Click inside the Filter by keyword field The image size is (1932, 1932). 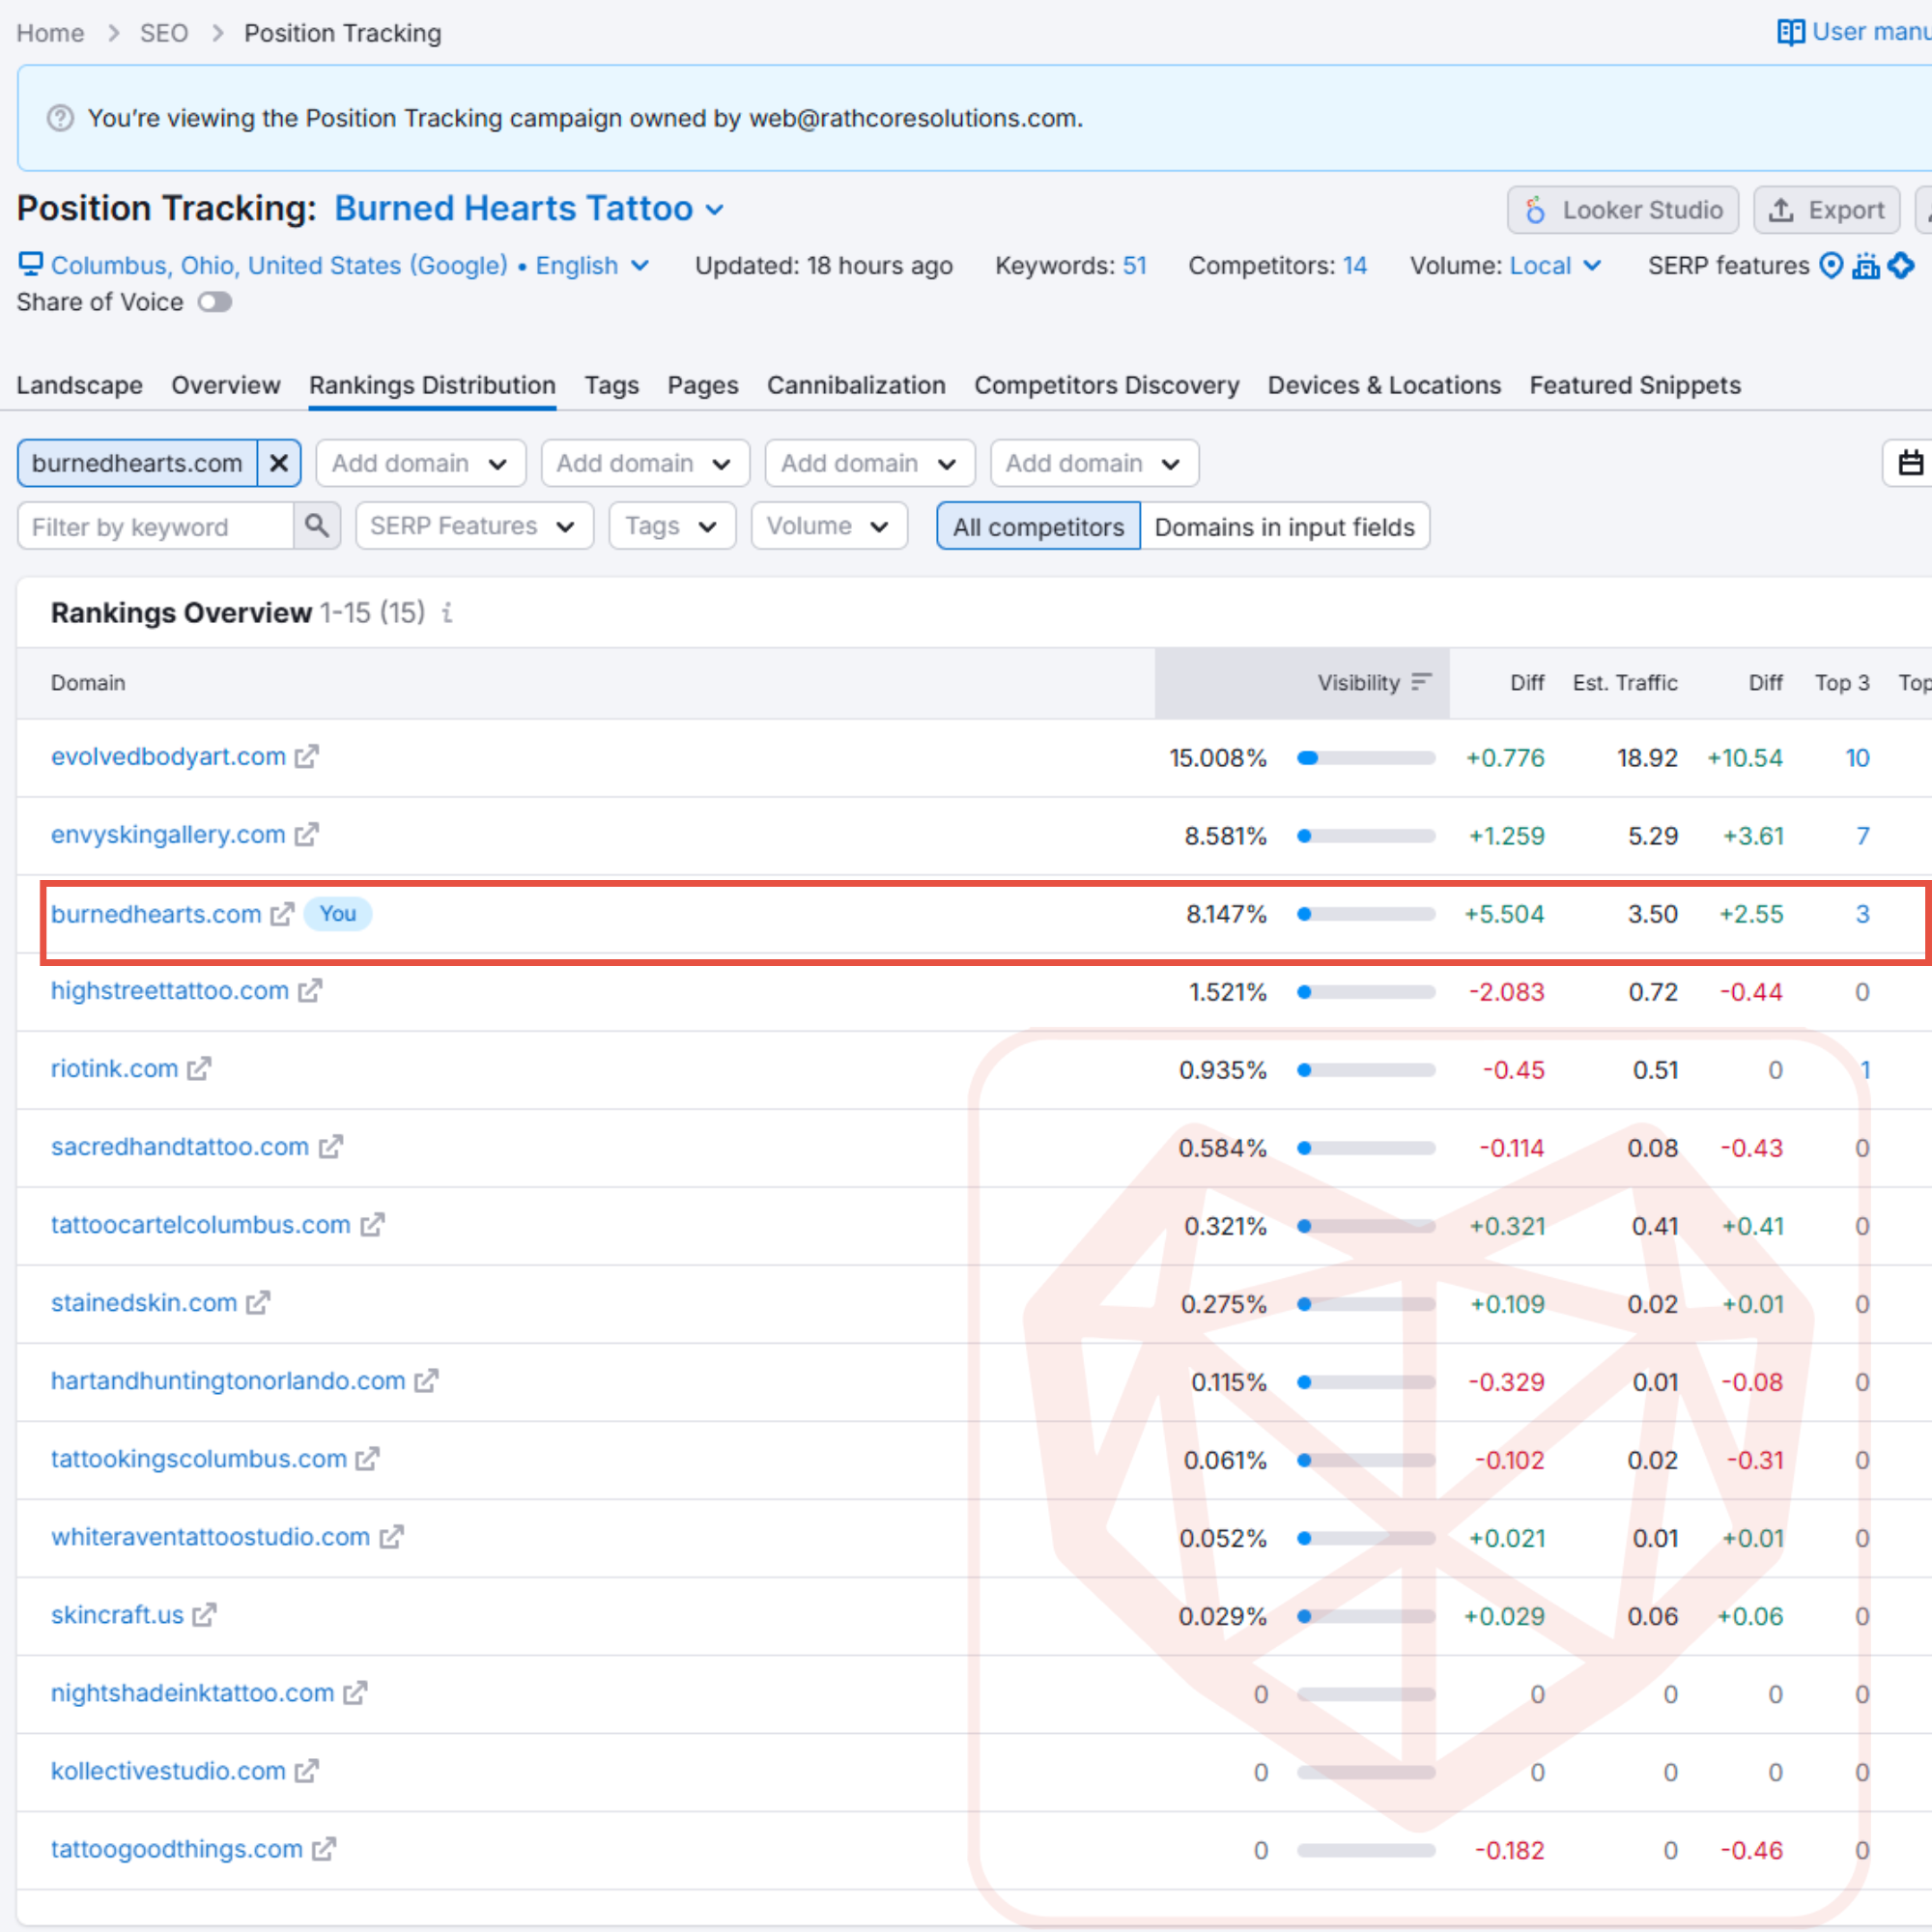(x=155, y=526)
